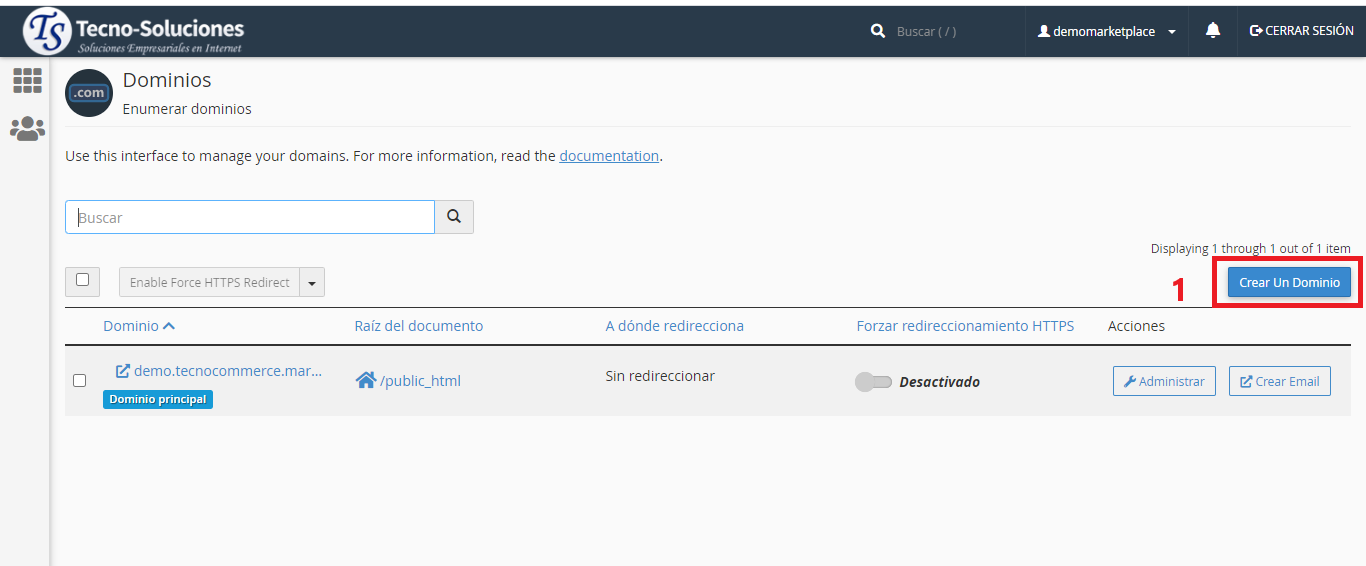
Task: Click the Crear Un Dominio button
Action: coord(1289,283)
